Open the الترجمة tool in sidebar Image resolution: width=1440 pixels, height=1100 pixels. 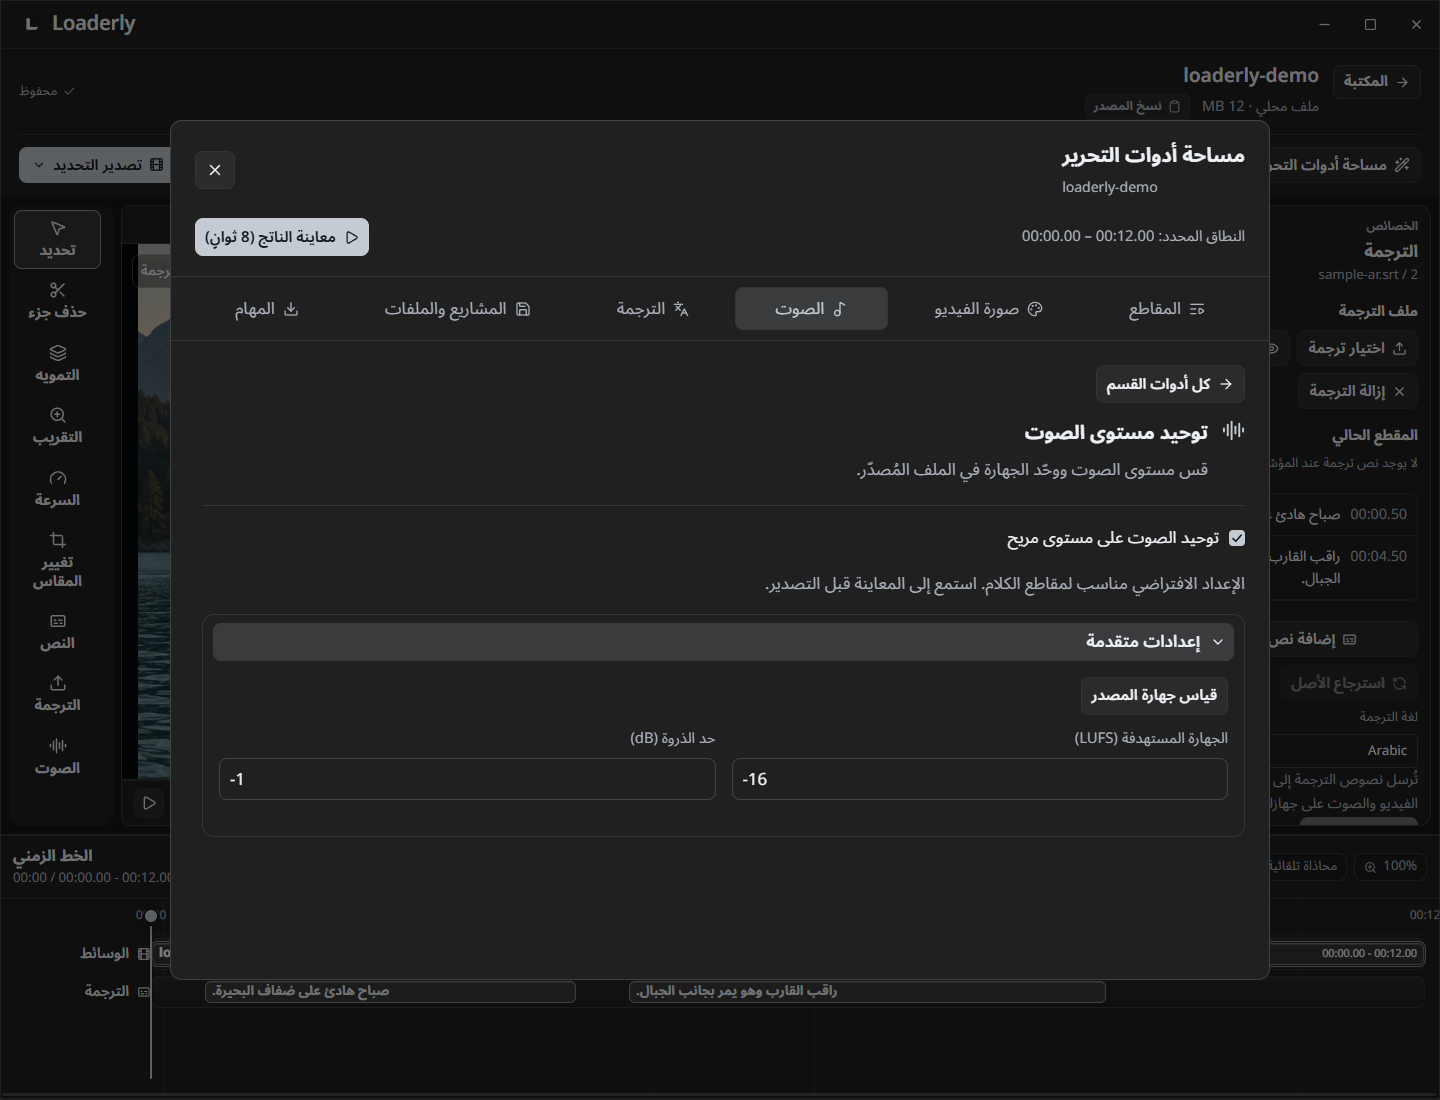click(57, 694)
